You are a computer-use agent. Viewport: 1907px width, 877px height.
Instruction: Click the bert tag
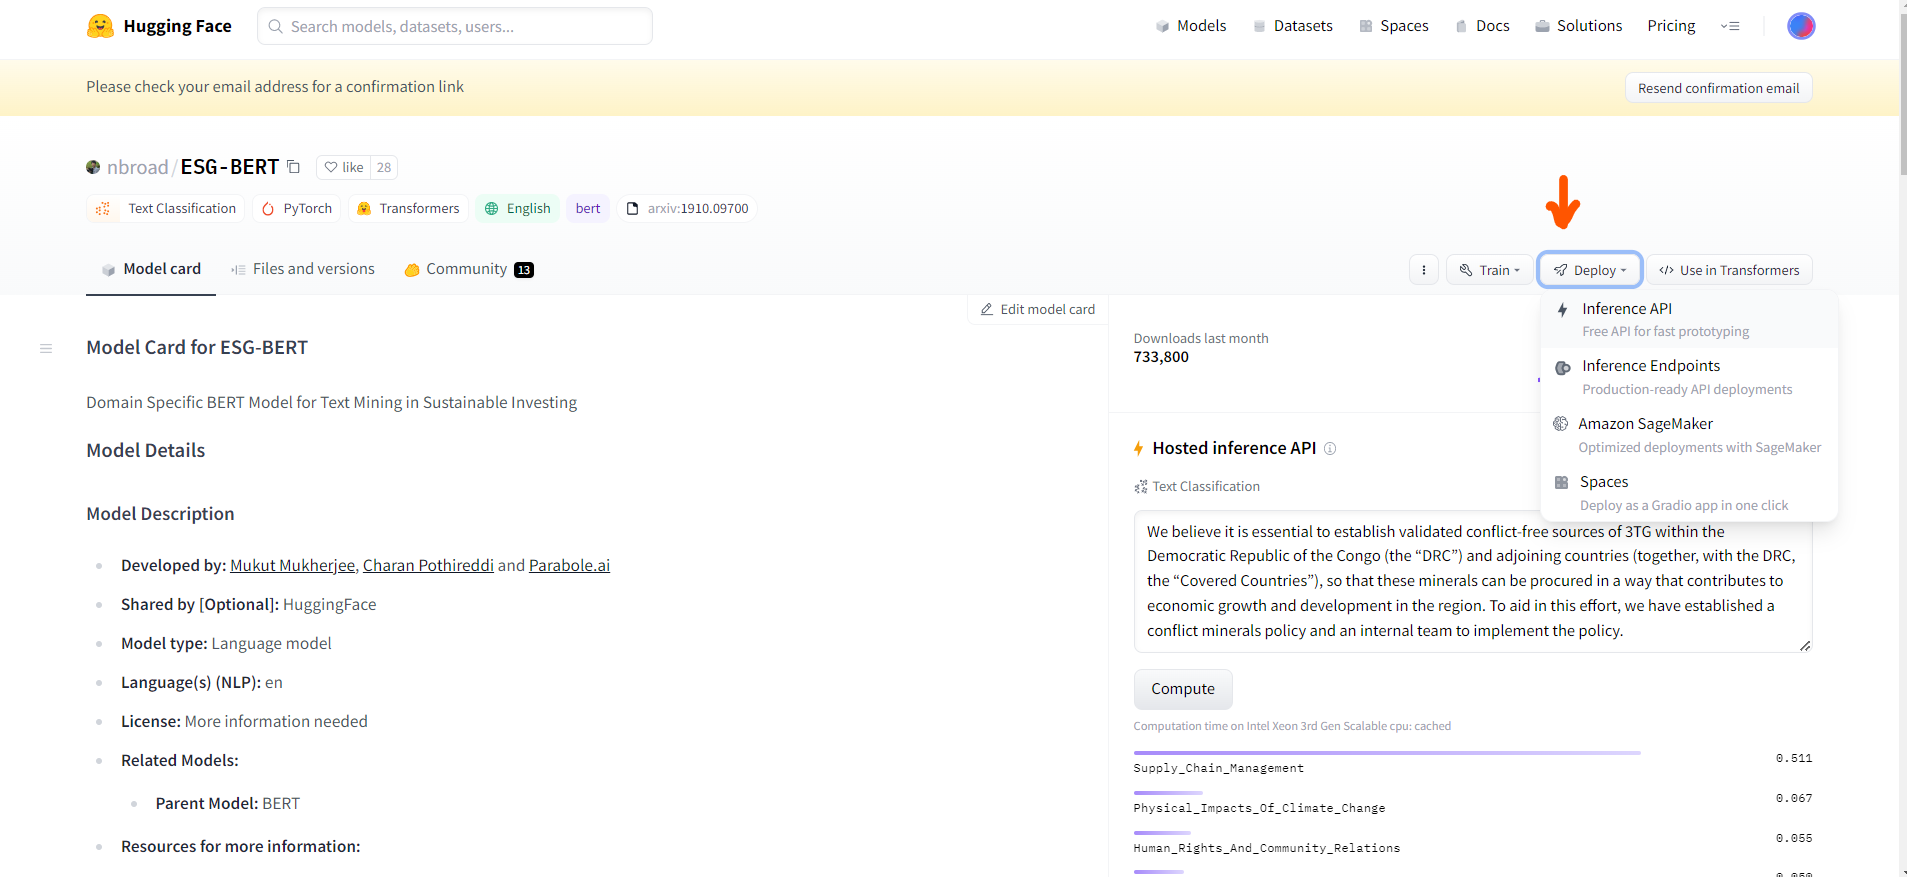point(588,208)
